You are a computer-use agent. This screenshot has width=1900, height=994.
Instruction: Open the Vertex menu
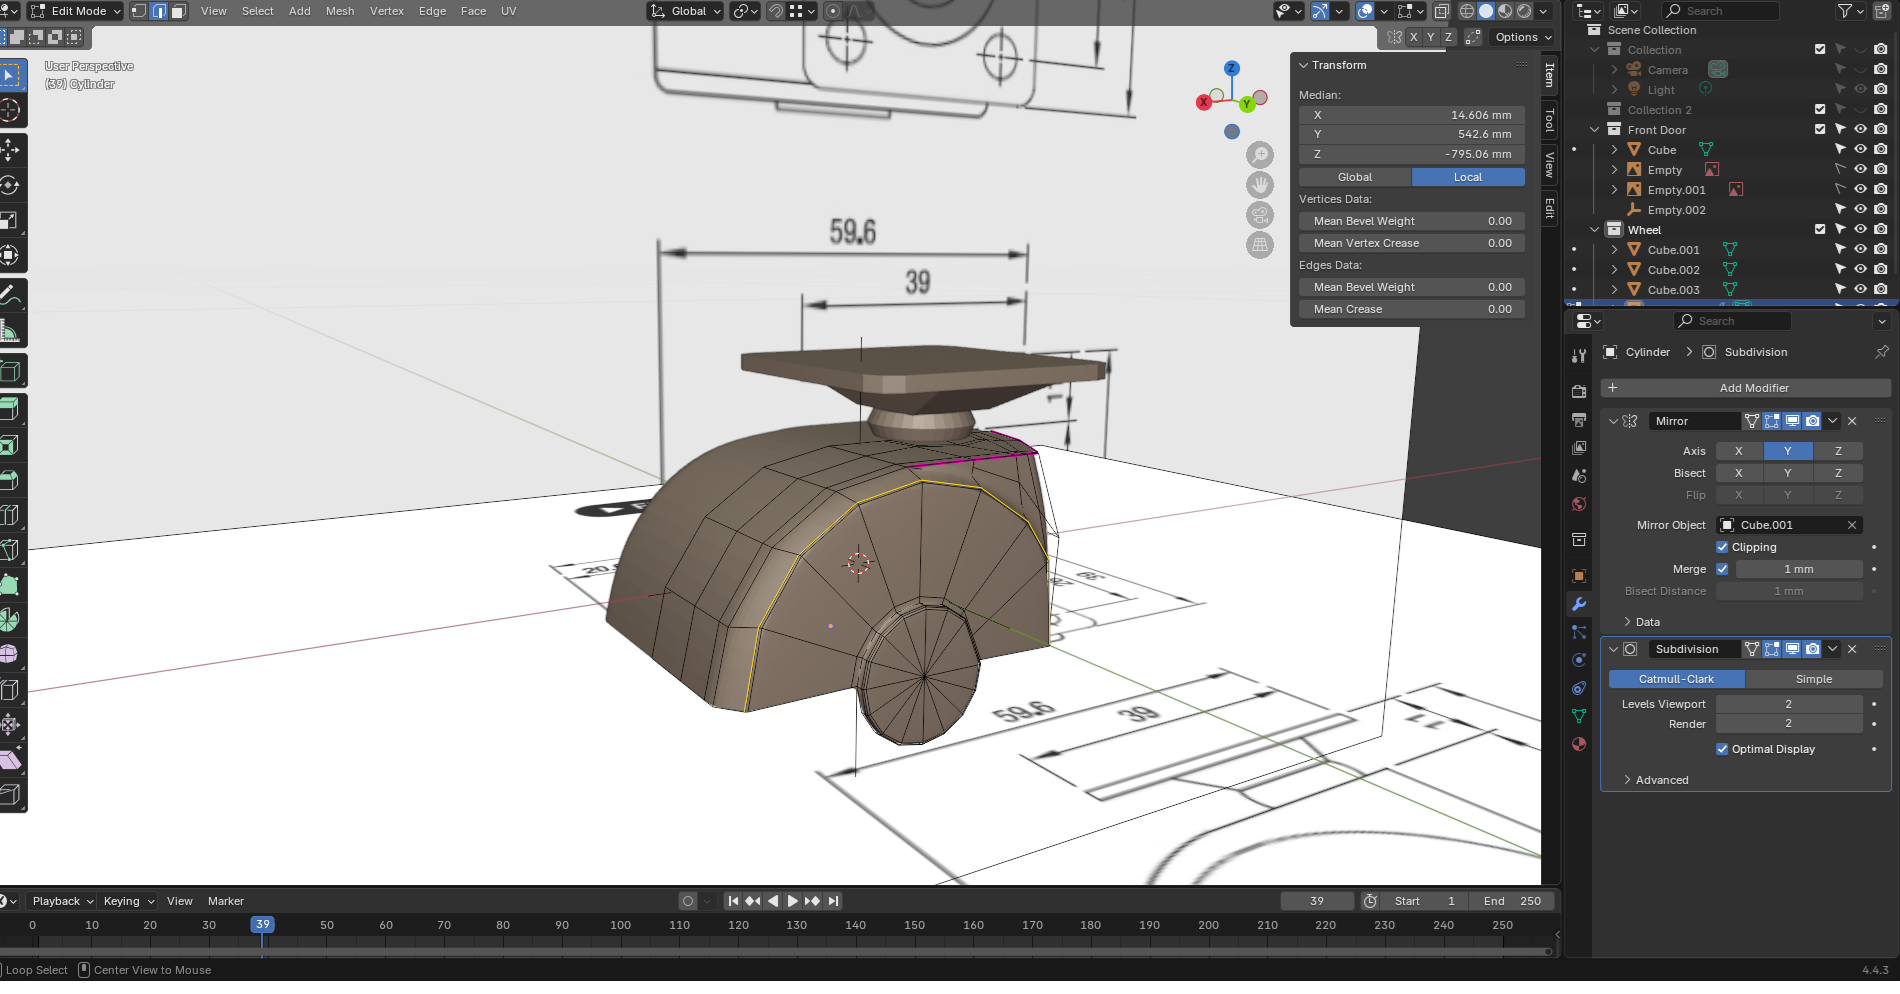387,11
